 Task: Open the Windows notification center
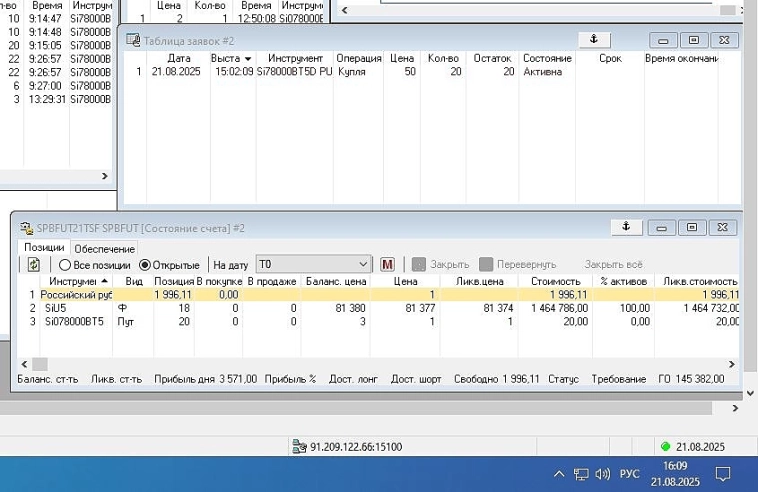point(723,473)
